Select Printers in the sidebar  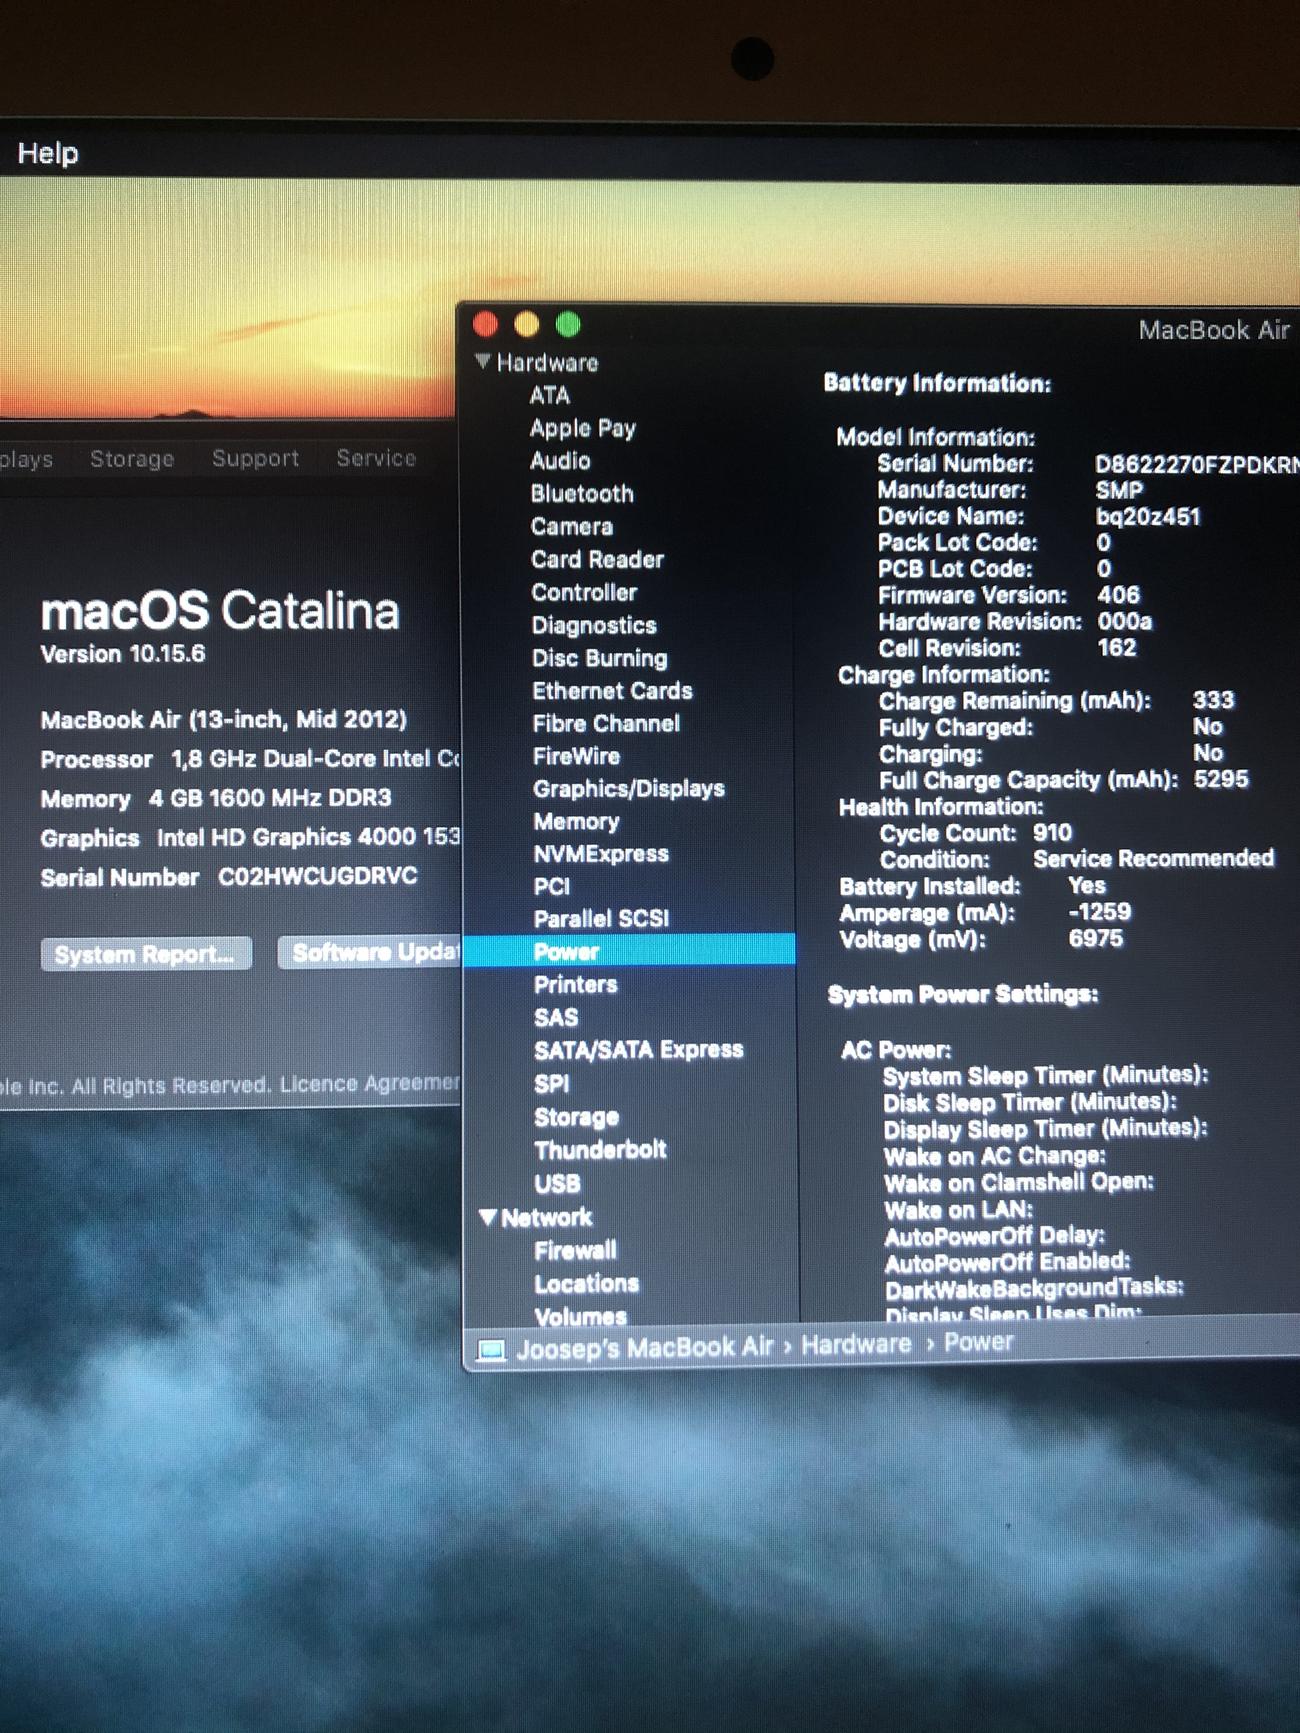point(575,984)
